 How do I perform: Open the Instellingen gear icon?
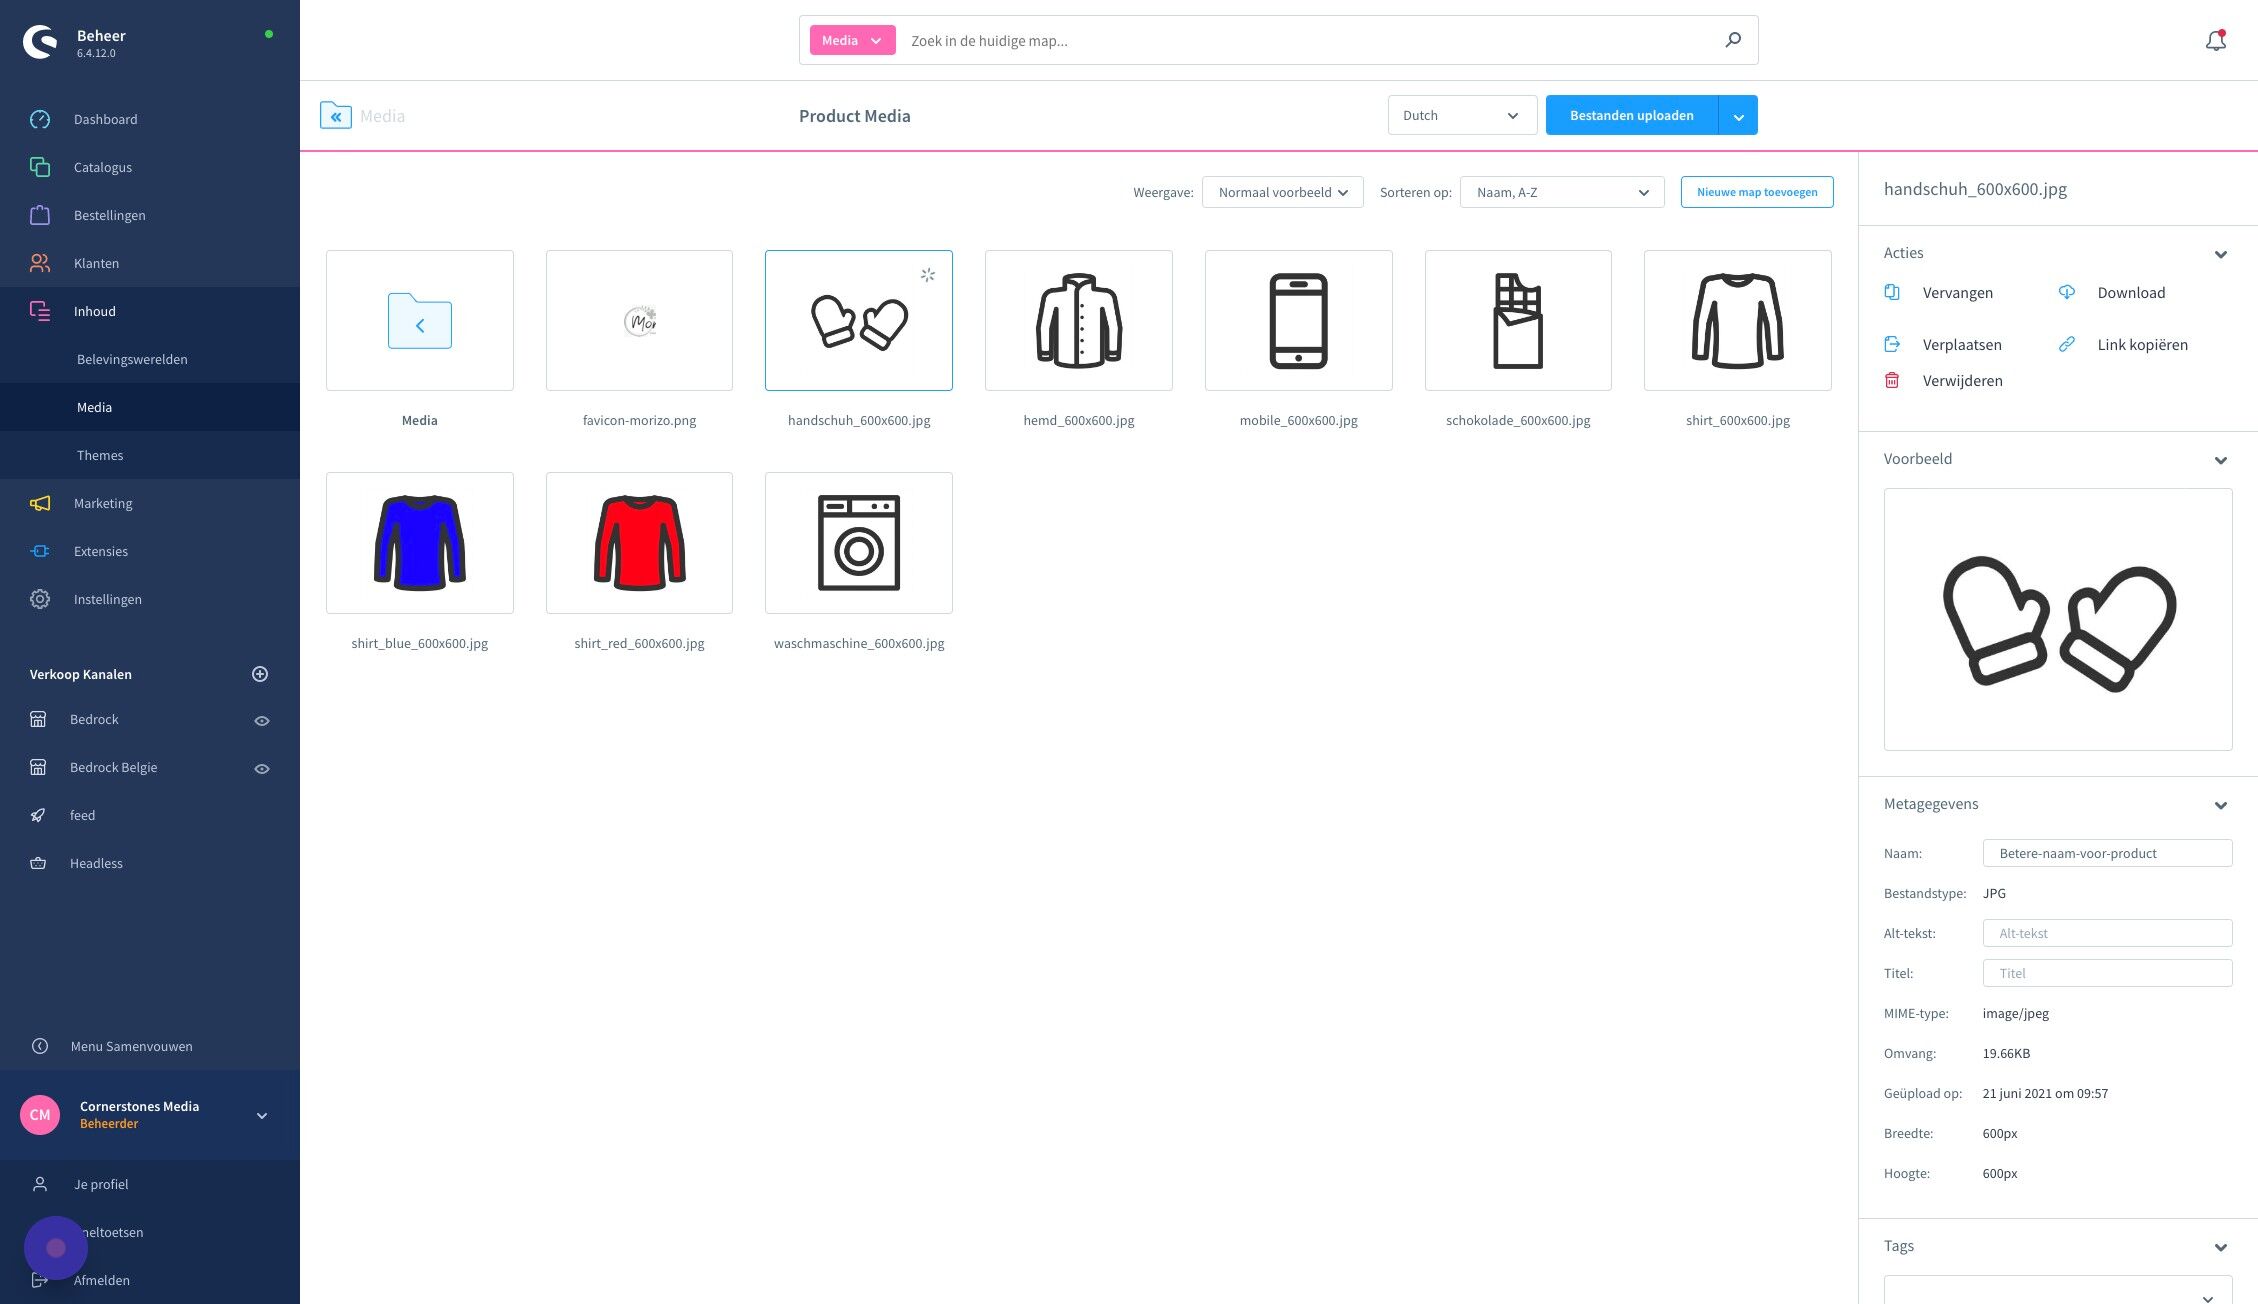(x=40, y=599)
